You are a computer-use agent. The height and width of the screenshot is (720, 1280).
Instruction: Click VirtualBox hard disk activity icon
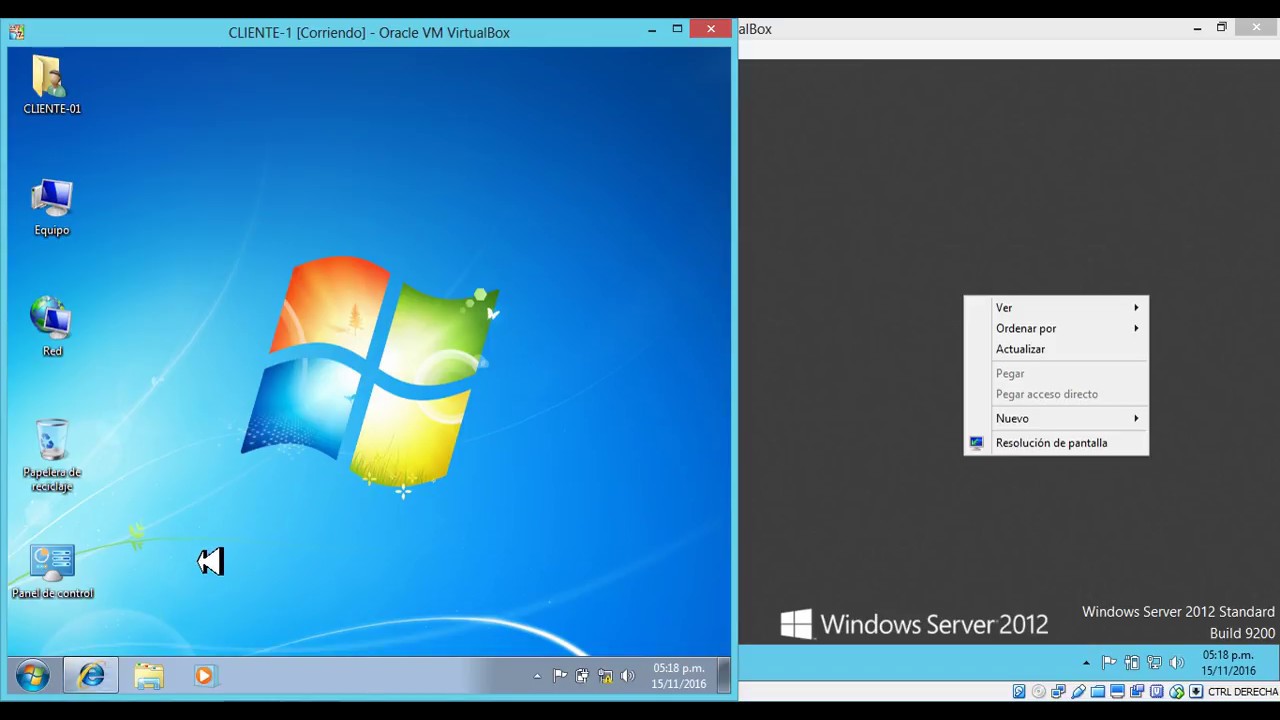click(1019, 691)
